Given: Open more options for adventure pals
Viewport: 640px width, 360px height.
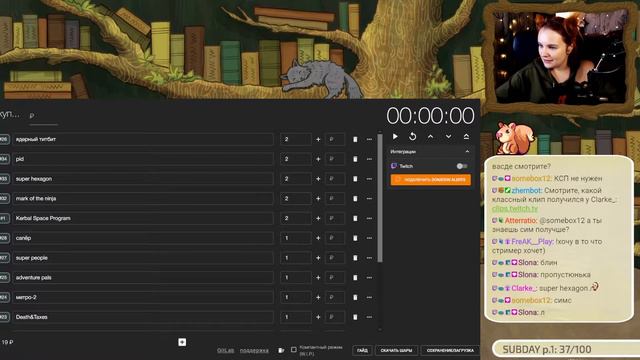Looking at the screenshot, I should tap(369, 278).
